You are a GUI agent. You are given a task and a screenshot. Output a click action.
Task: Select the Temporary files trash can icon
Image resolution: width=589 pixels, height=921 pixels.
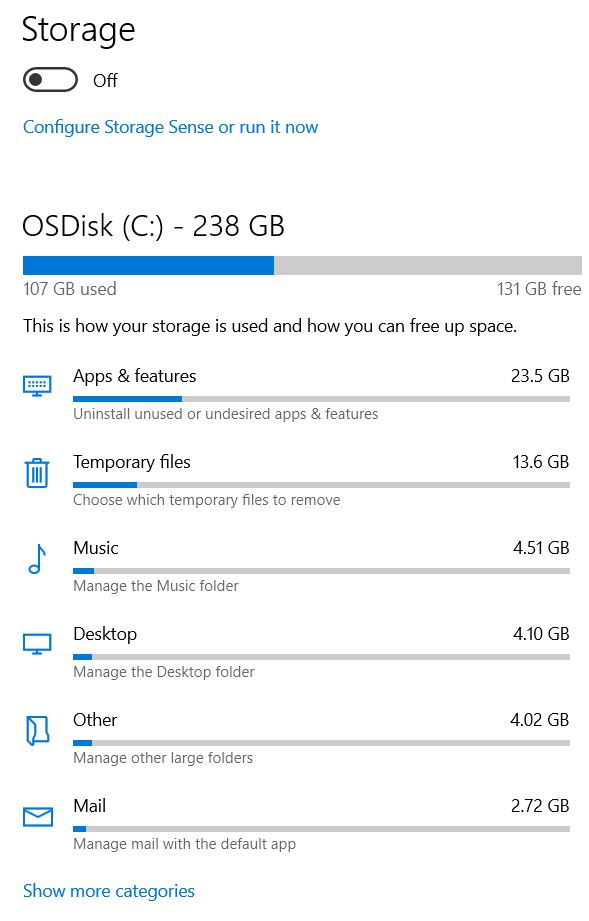(x=37, y=471)
